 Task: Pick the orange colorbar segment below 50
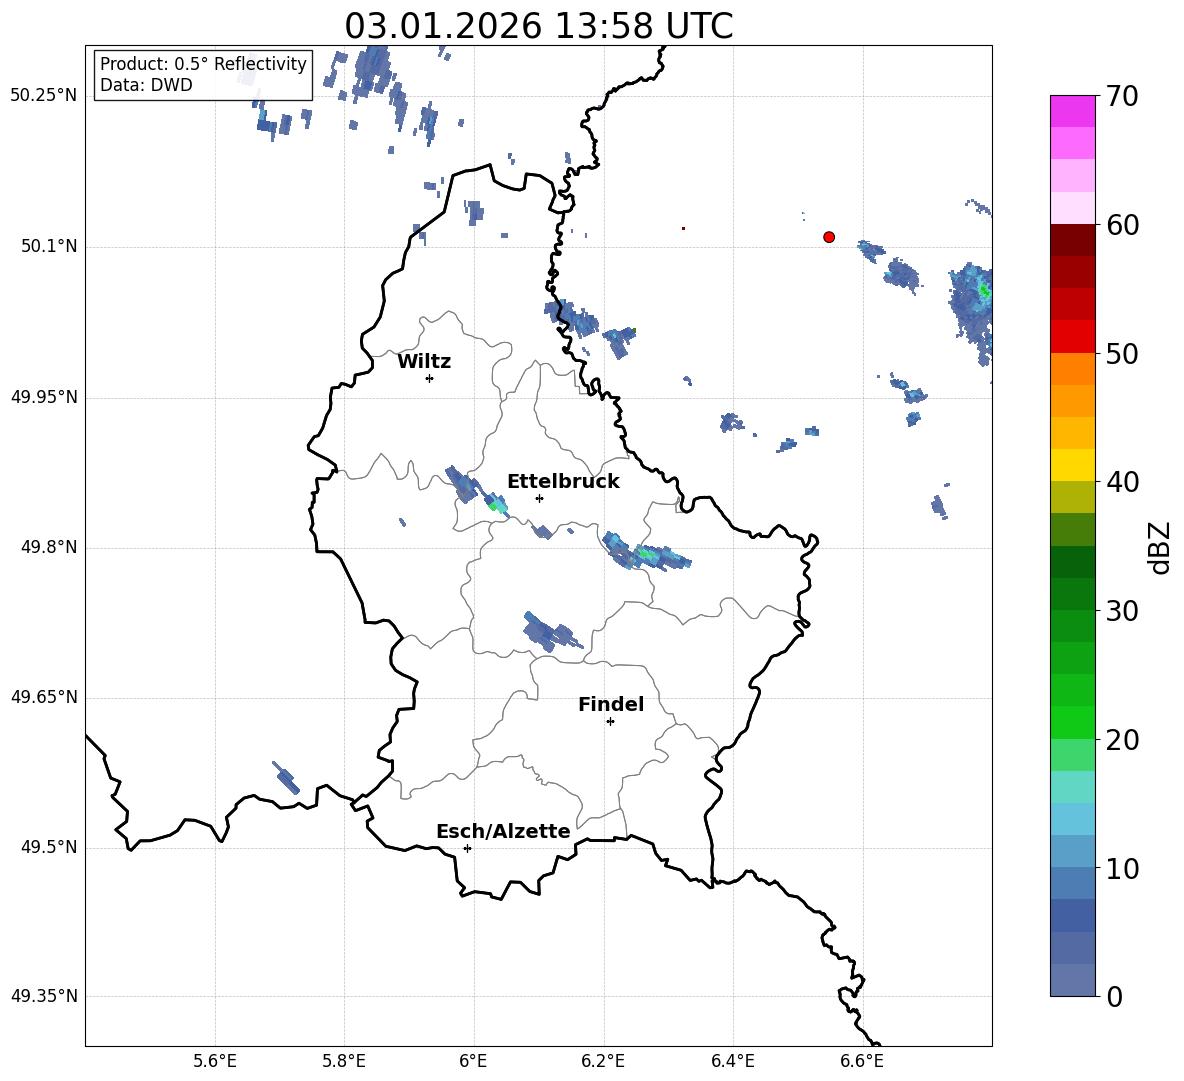[1073, 369]
